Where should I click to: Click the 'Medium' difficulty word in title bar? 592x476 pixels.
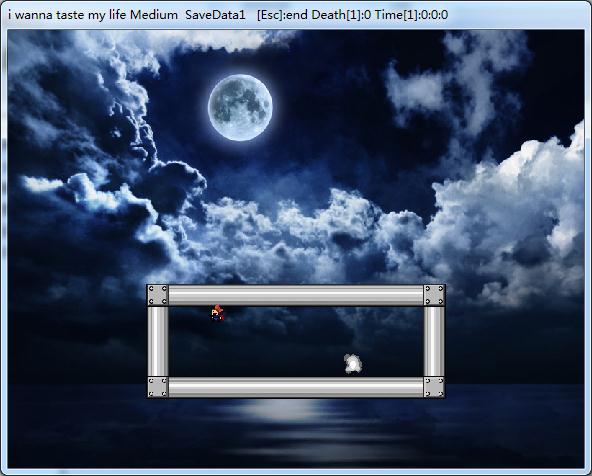pyautogui.click(x=154, y=15)
